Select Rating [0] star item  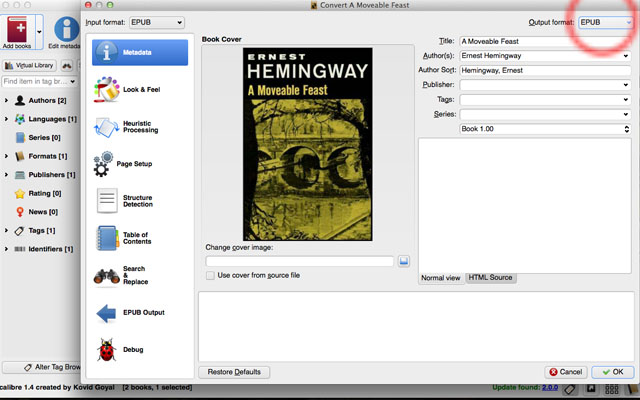point(44,193)
